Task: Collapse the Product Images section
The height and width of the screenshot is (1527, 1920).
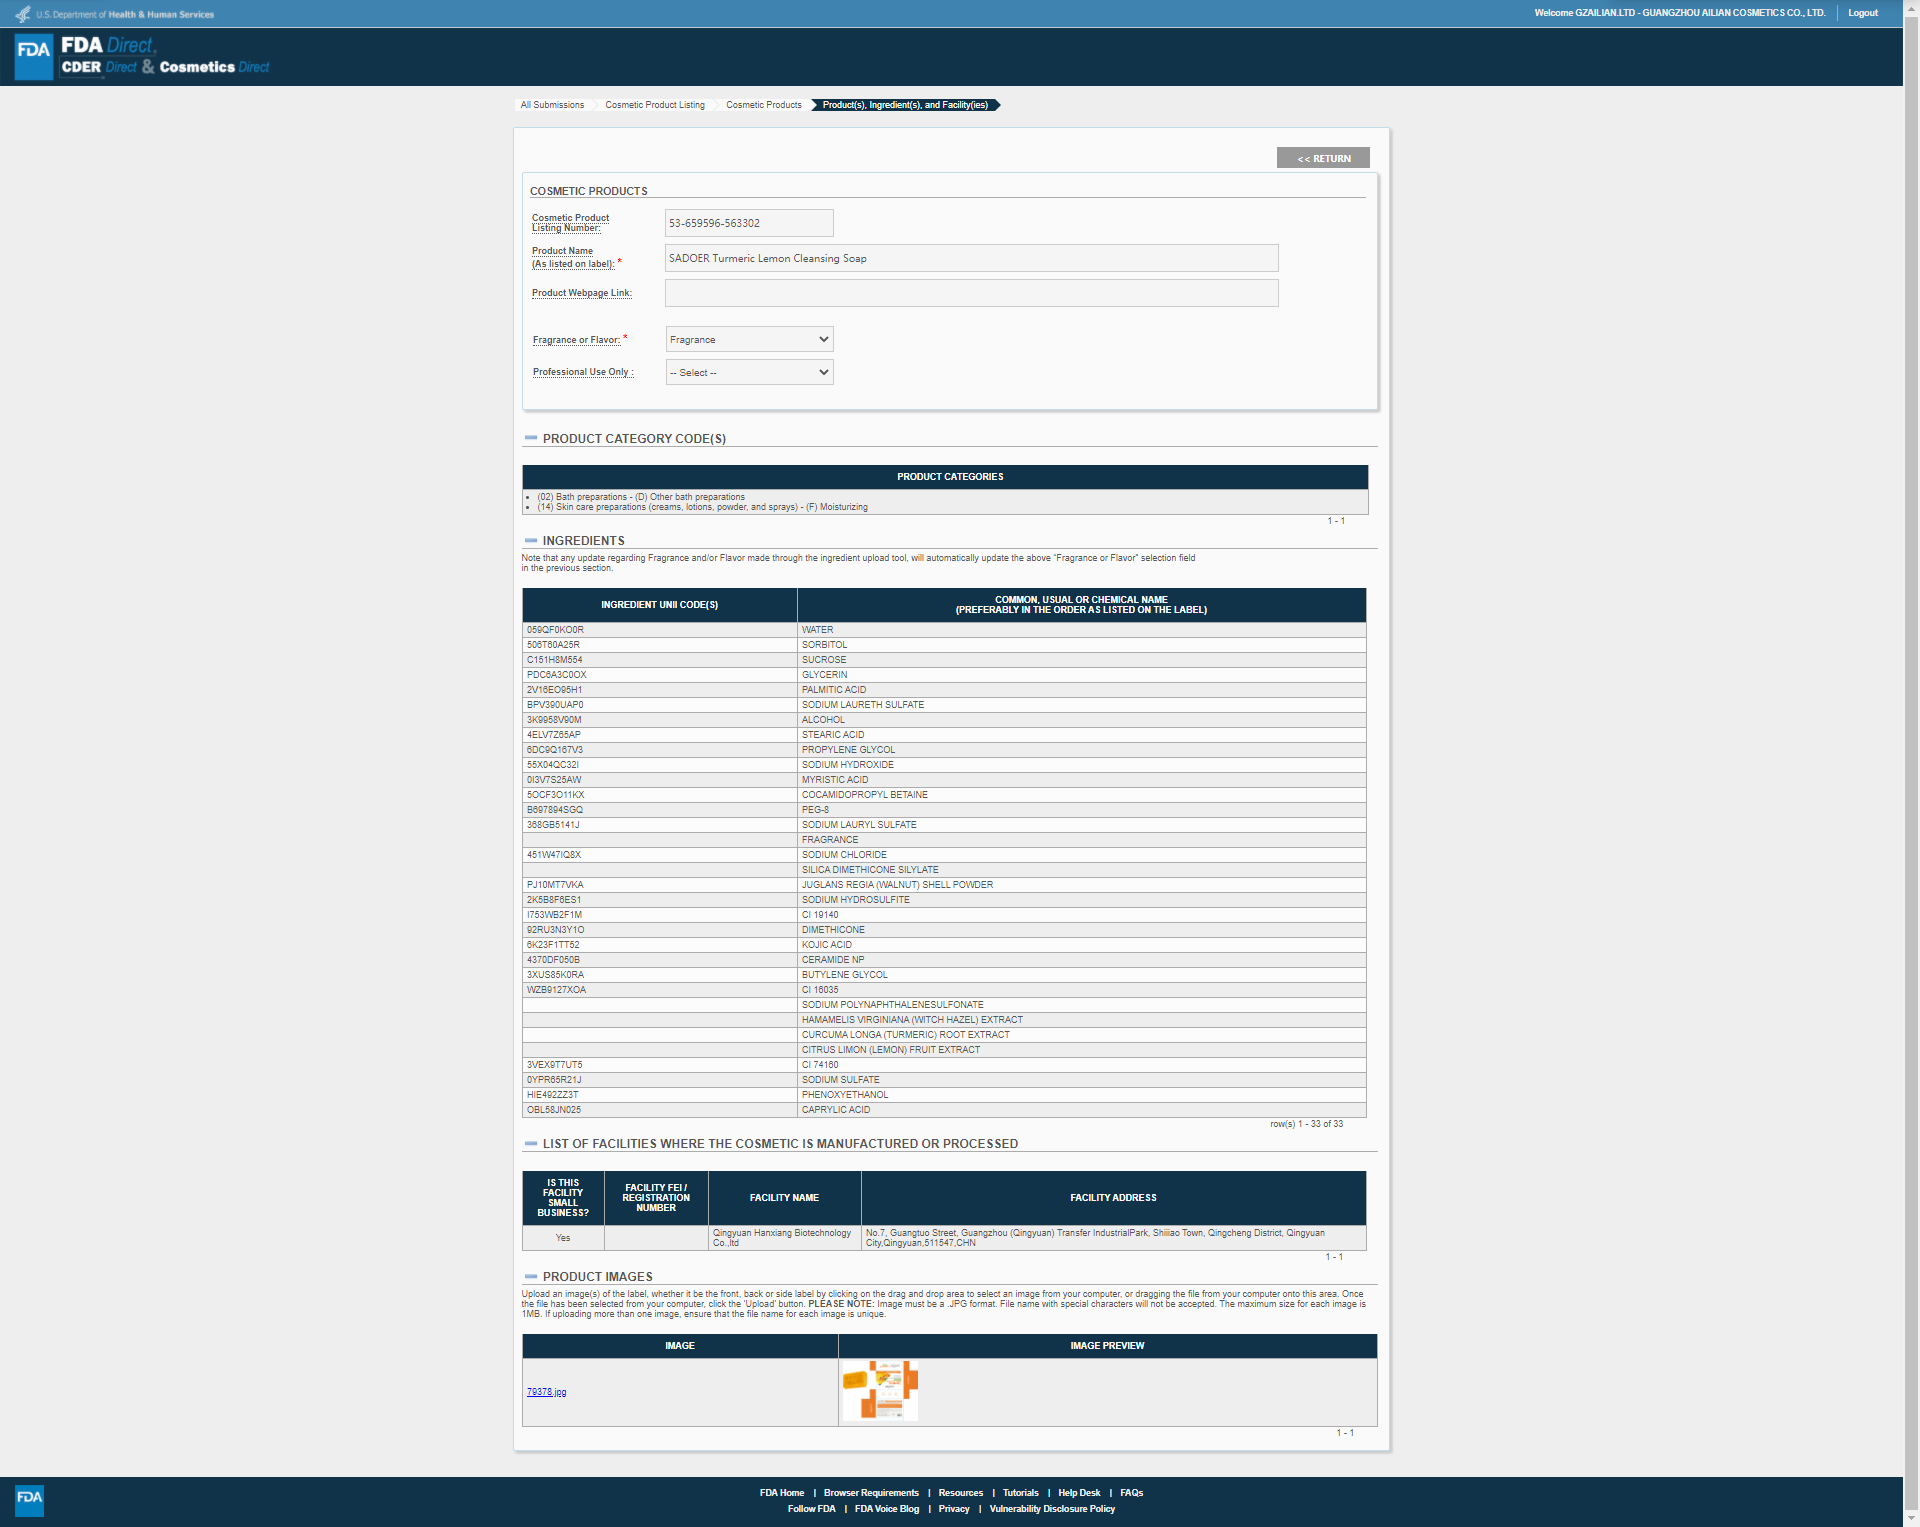Action: (x=531, y=1277)
